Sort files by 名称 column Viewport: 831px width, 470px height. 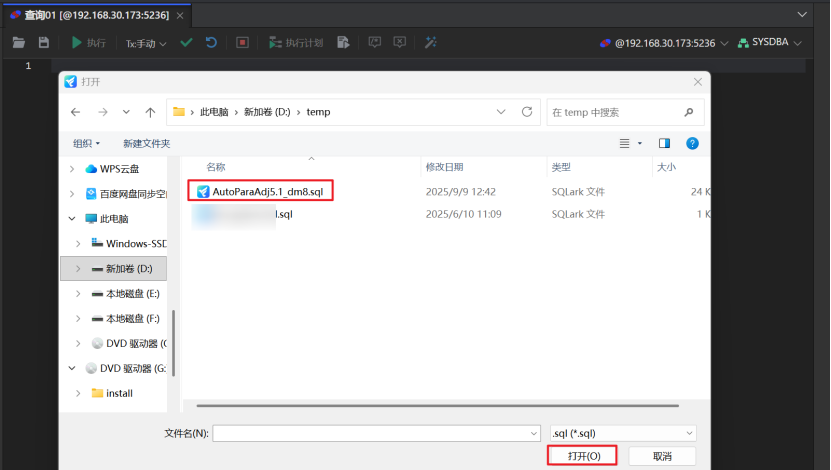(215, 167)
